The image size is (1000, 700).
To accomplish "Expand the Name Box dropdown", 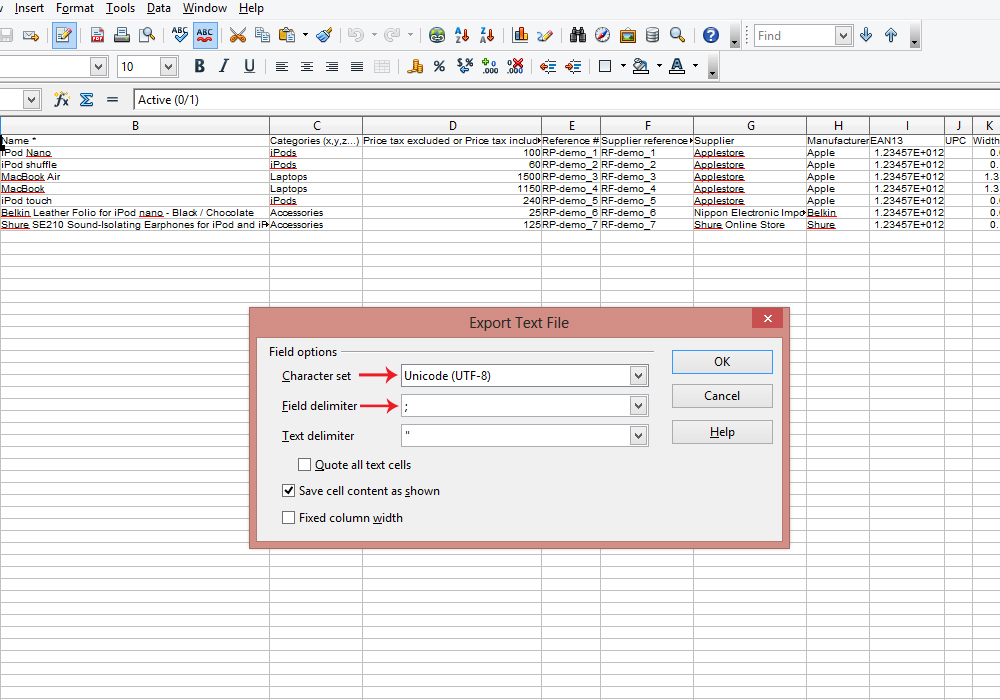I will point(31,99).
